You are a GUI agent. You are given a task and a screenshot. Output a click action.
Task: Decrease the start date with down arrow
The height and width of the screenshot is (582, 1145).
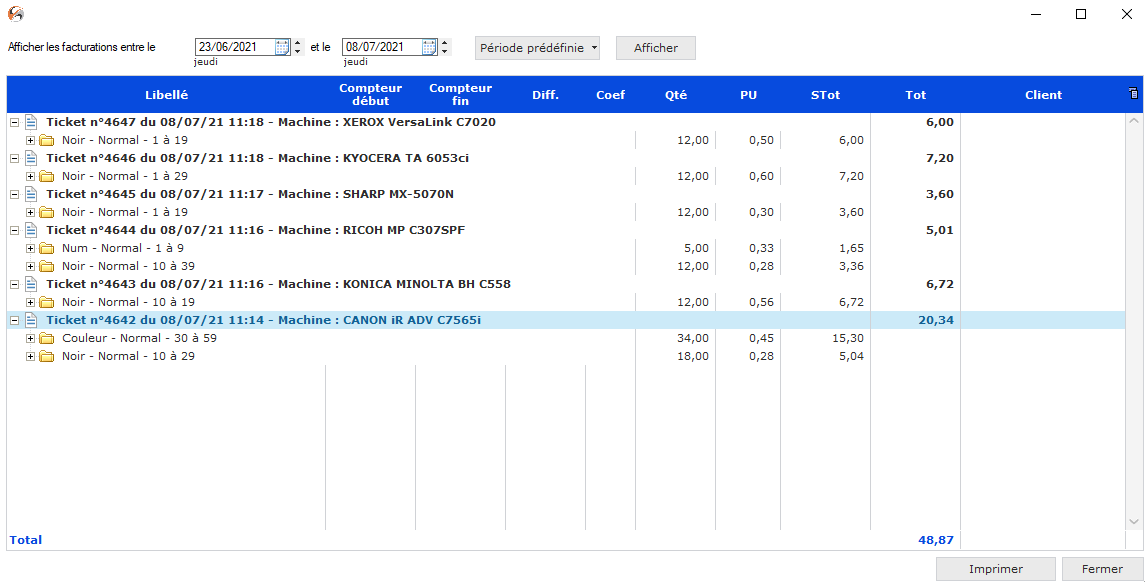[298, 52]
